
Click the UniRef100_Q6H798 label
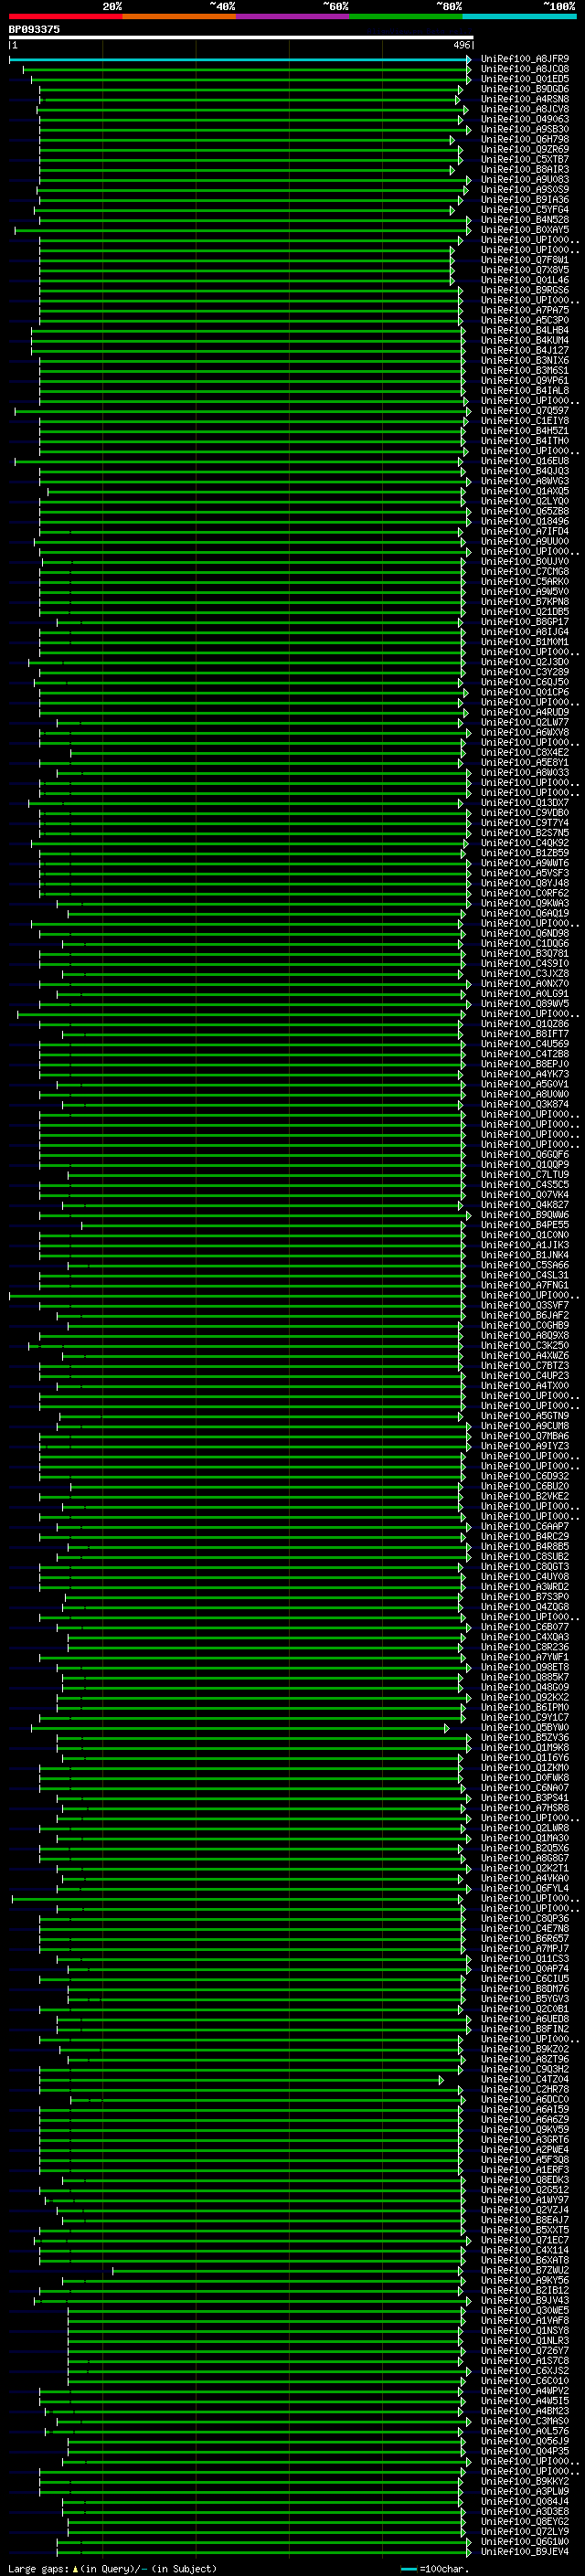[525, 139]
